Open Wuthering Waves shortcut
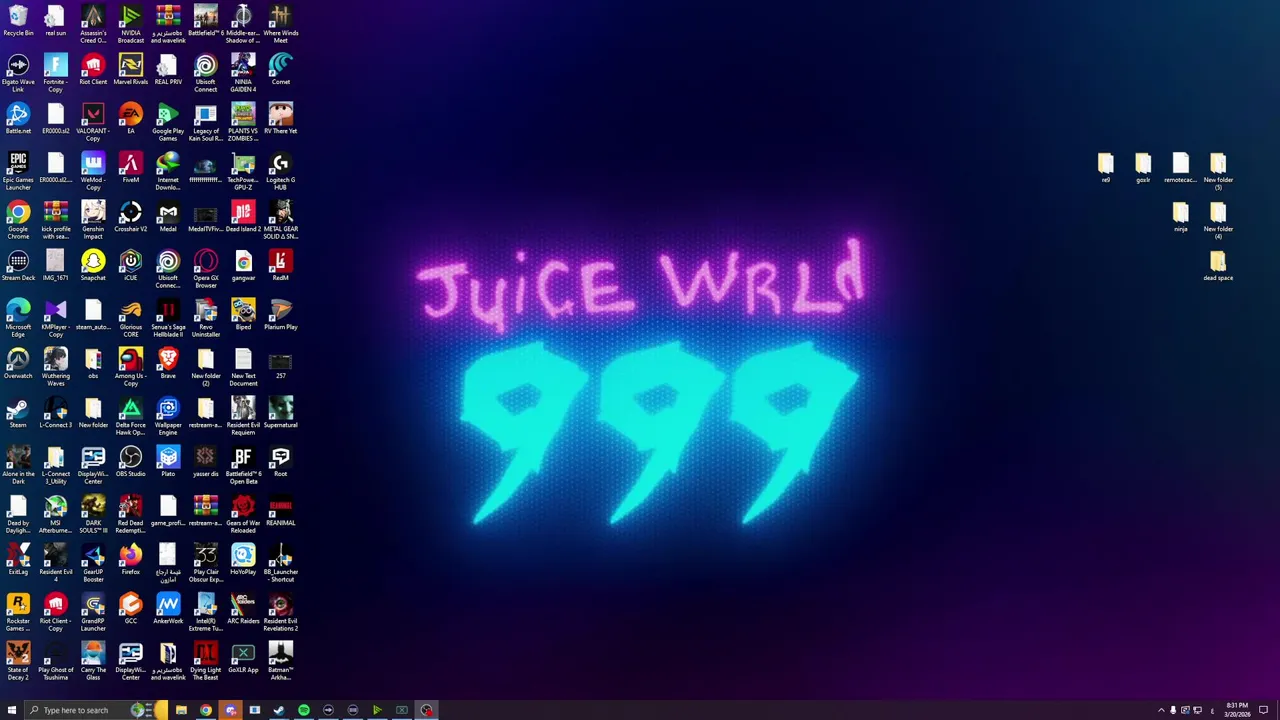 [55, 367]
